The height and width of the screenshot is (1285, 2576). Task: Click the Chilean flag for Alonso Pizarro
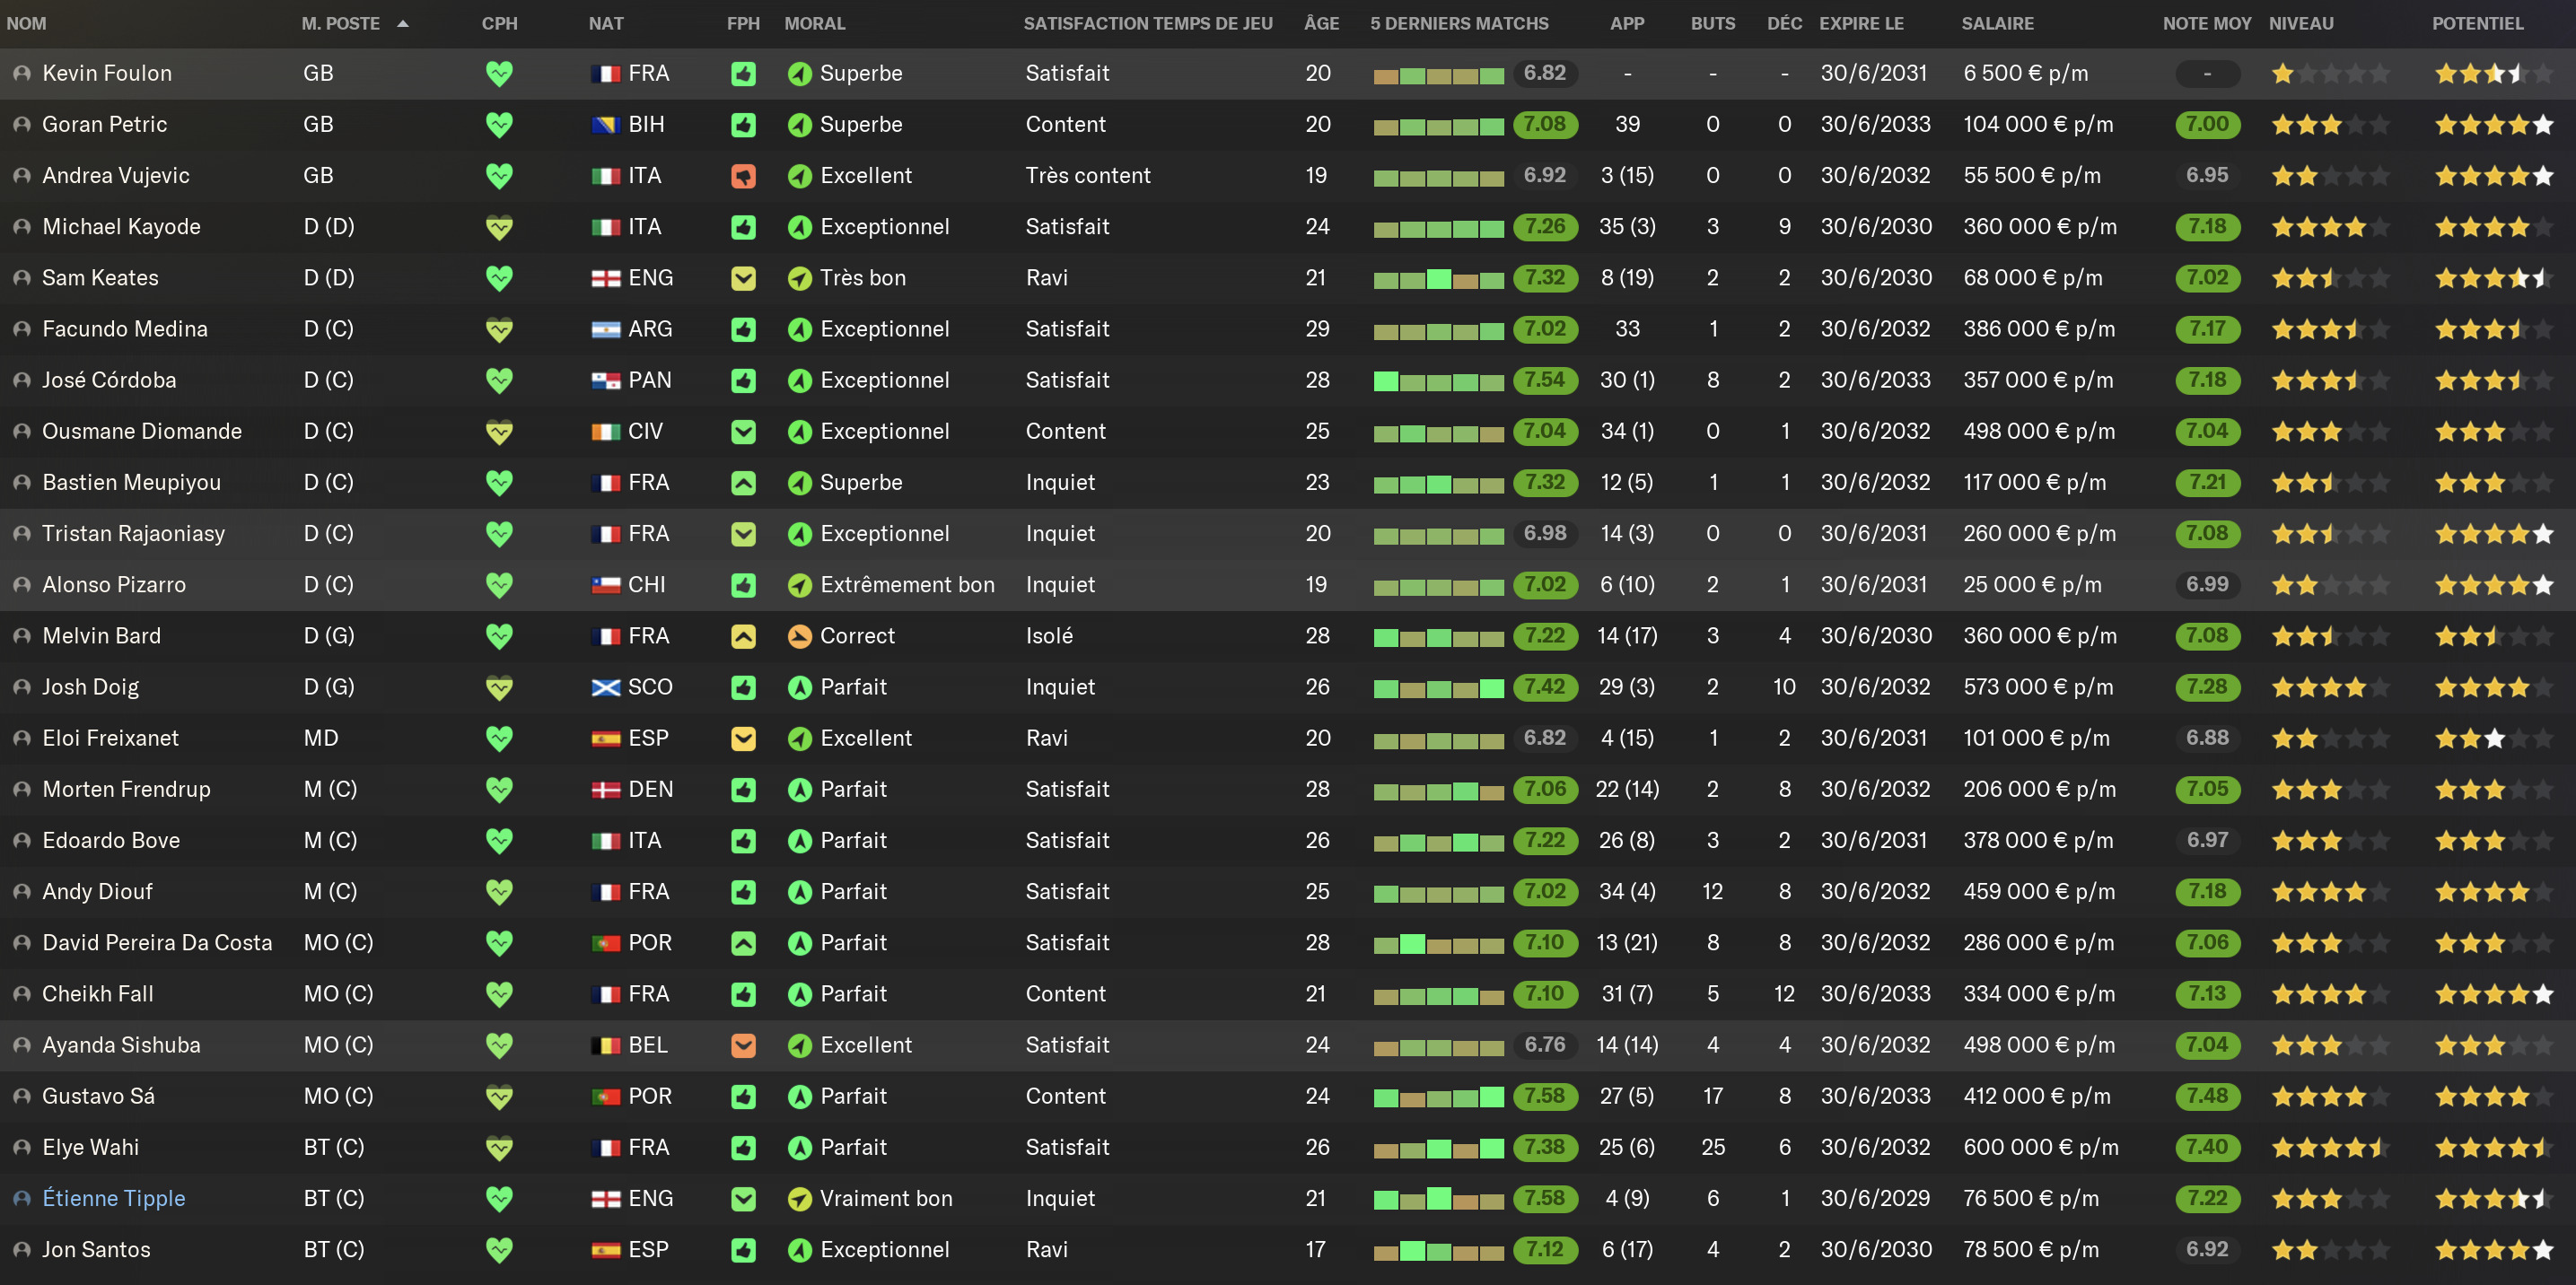(x=606, y=585)
